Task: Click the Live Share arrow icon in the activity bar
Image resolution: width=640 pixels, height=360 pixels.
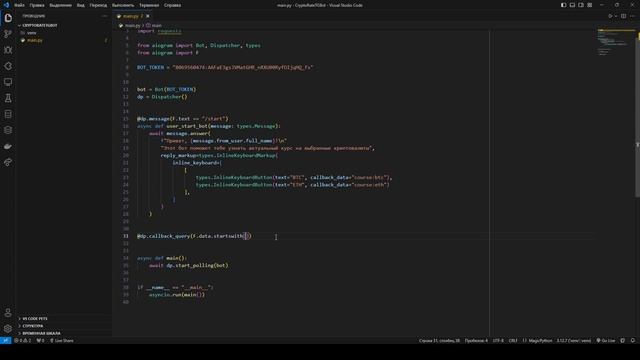Action: (x=8, y=162)
